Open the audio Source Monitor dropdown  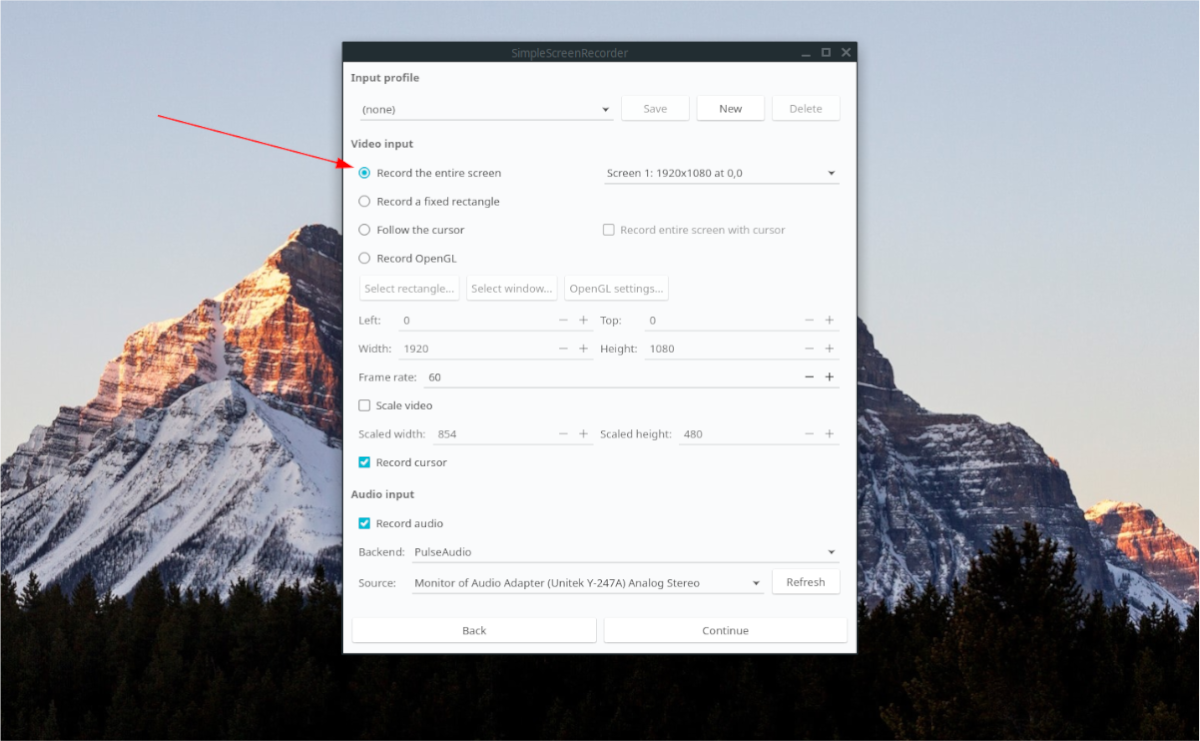587,583
